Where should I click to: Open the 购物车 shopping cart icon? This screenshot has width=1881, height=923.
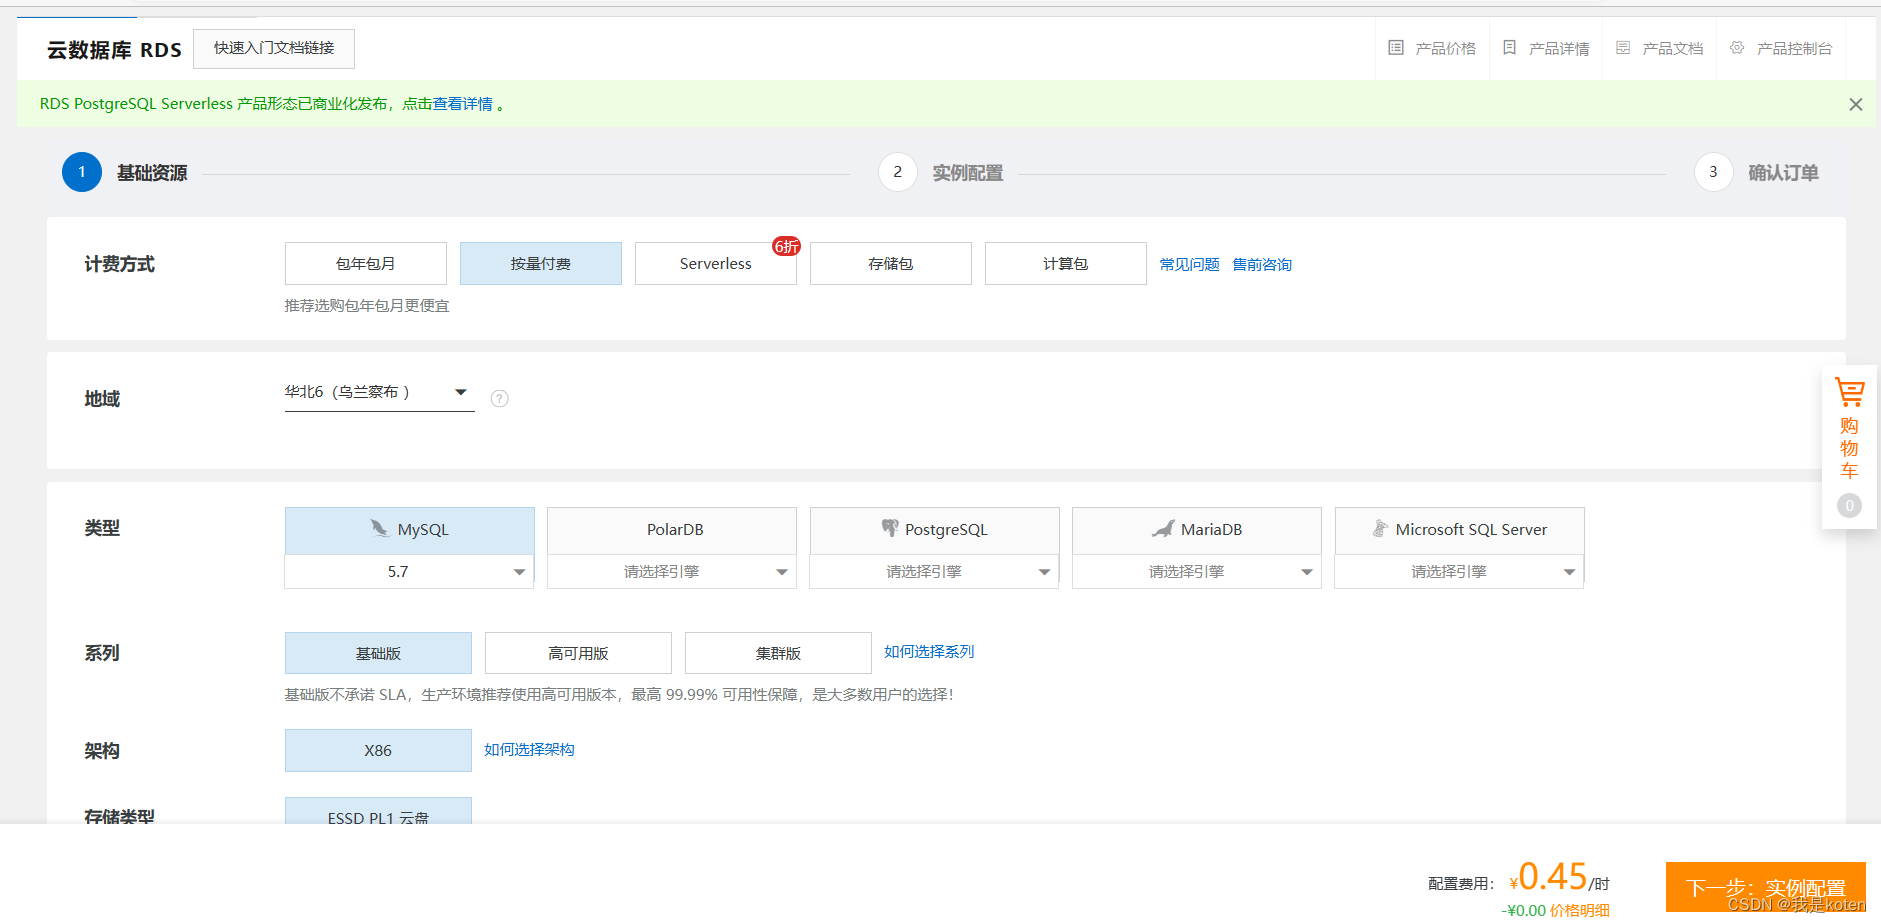point(1849,392)
